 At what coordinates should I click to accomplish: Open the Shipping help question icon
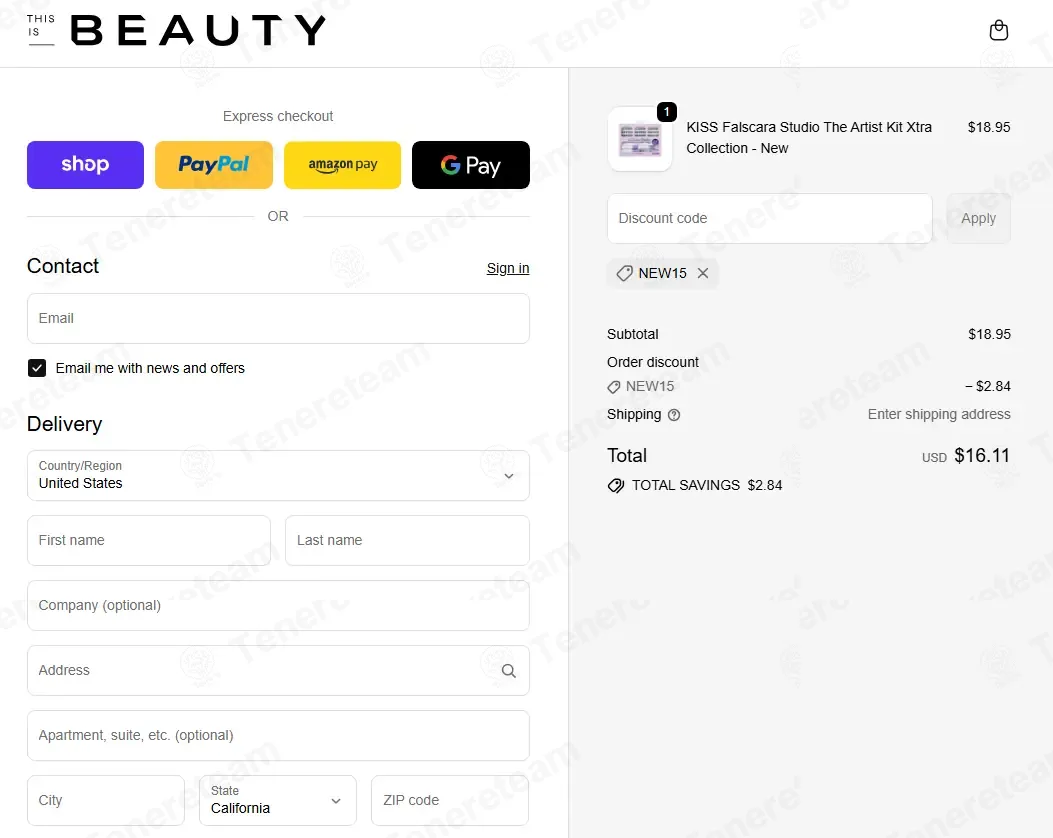coord(674,415)
